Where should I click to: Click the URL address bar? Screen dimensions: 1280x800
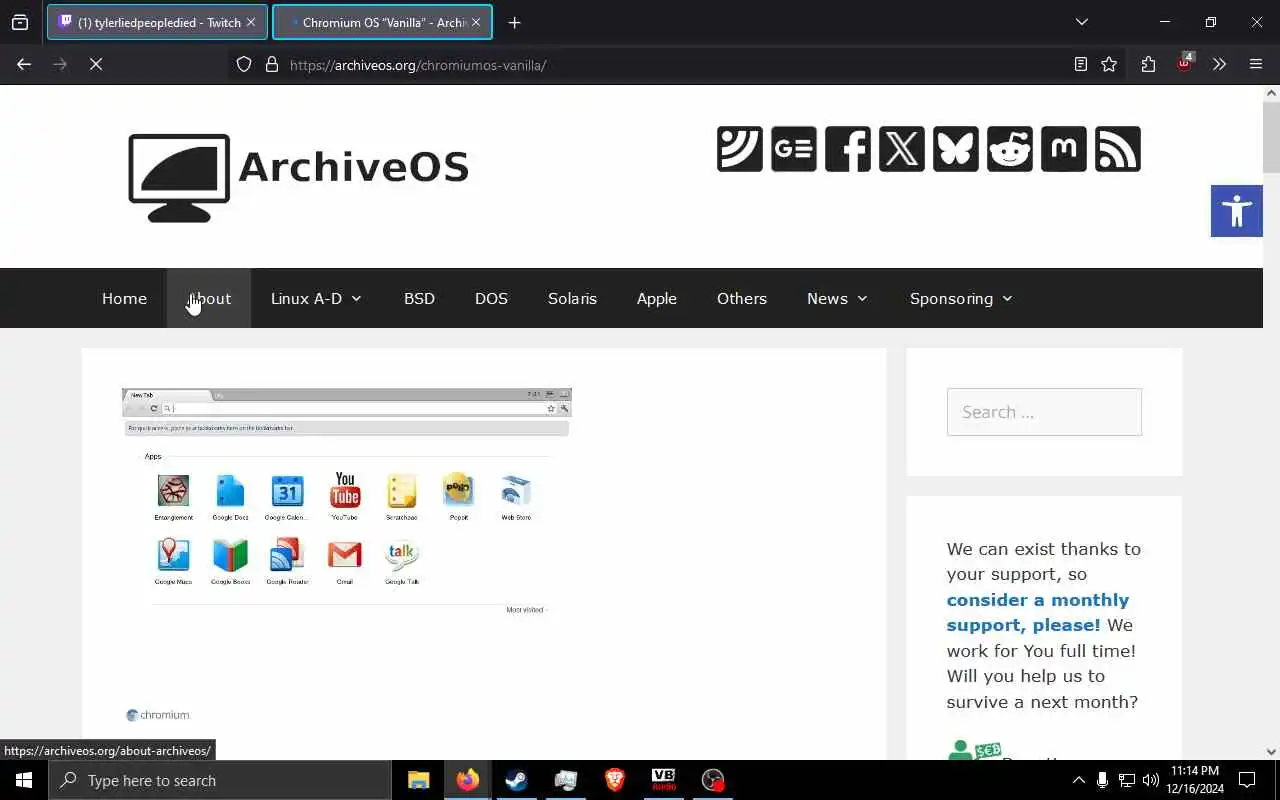660,64
